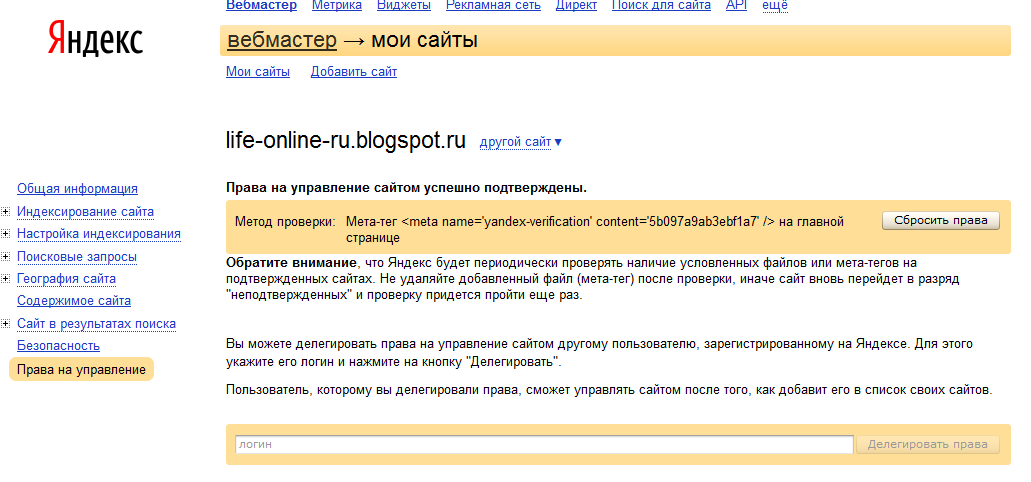Expand the Индексирование сайта tree node
This screenshot has width=1031, height=482.
coord(5,212)
